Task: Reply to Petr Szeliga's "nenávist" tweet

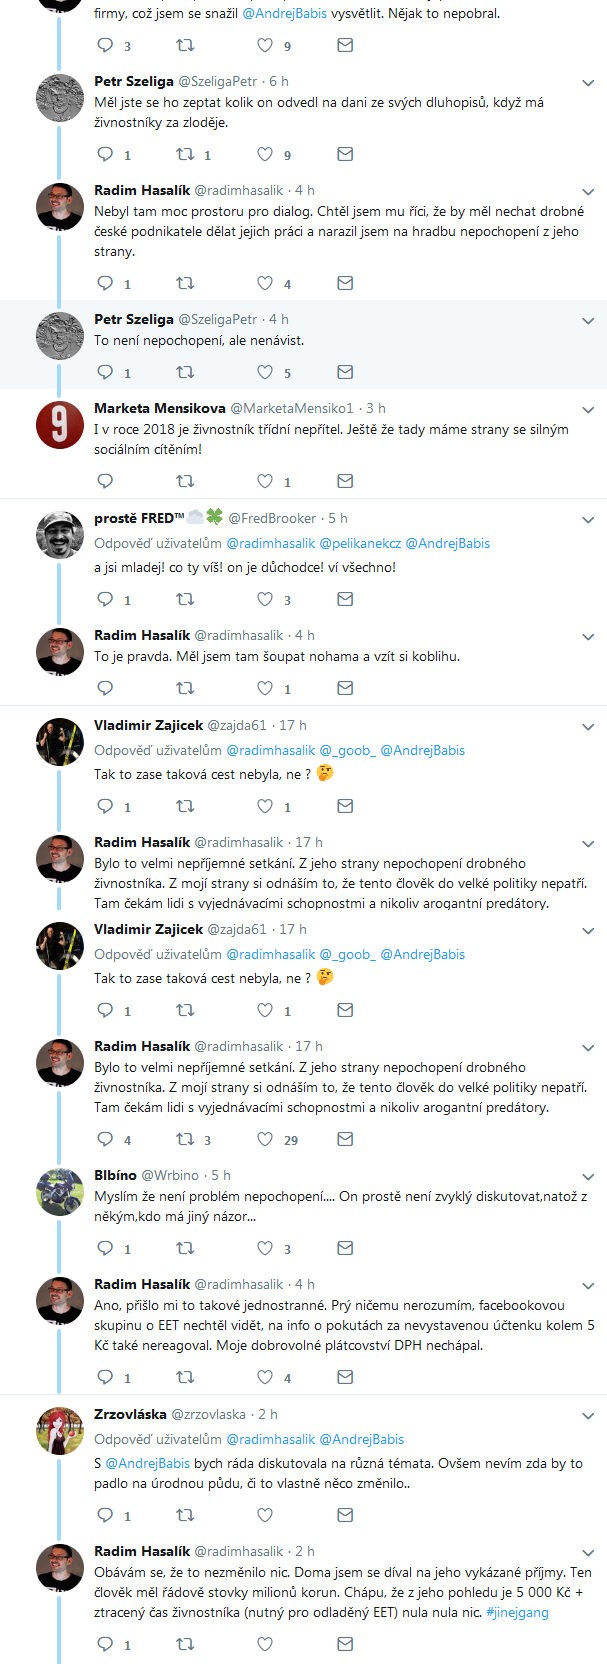Action: coord(105,372)
